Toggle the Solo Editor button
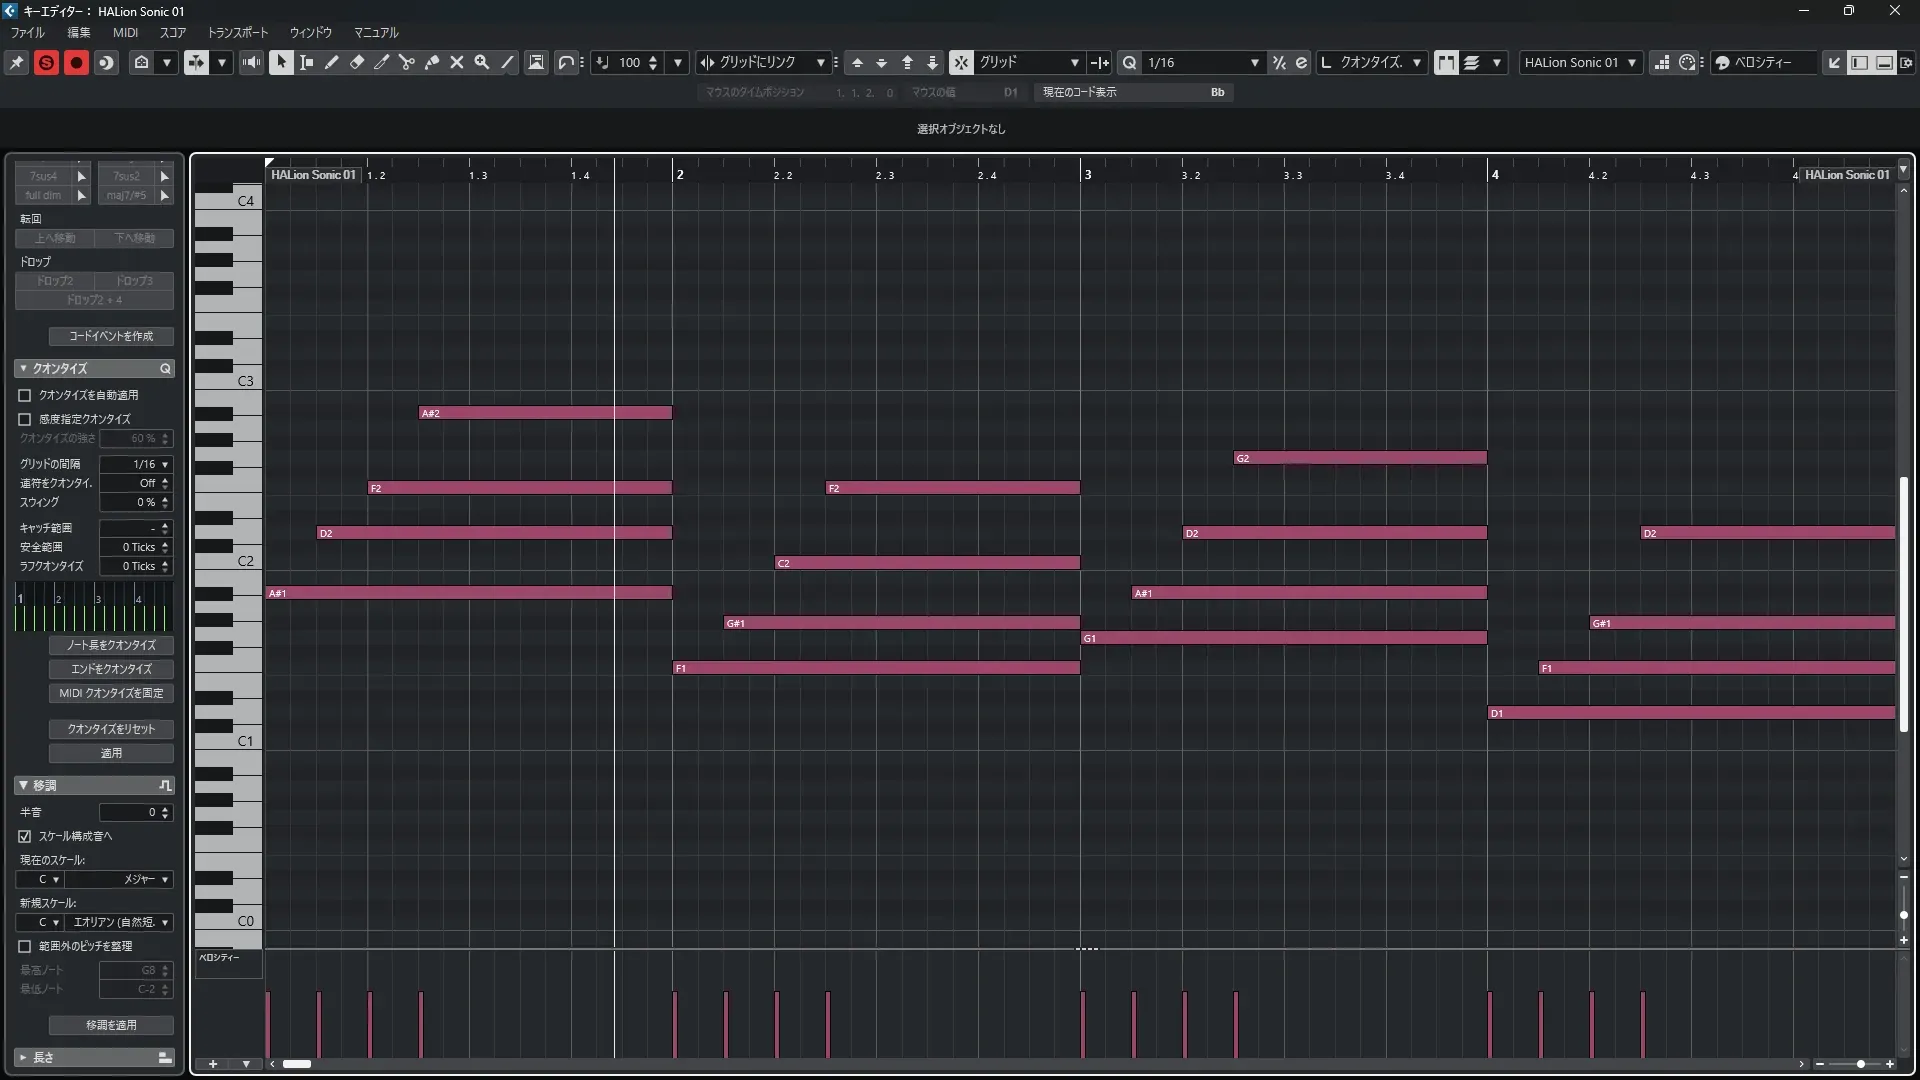Image resolution: width=1920 pixels, height=1080 pixels. (46, 62)
